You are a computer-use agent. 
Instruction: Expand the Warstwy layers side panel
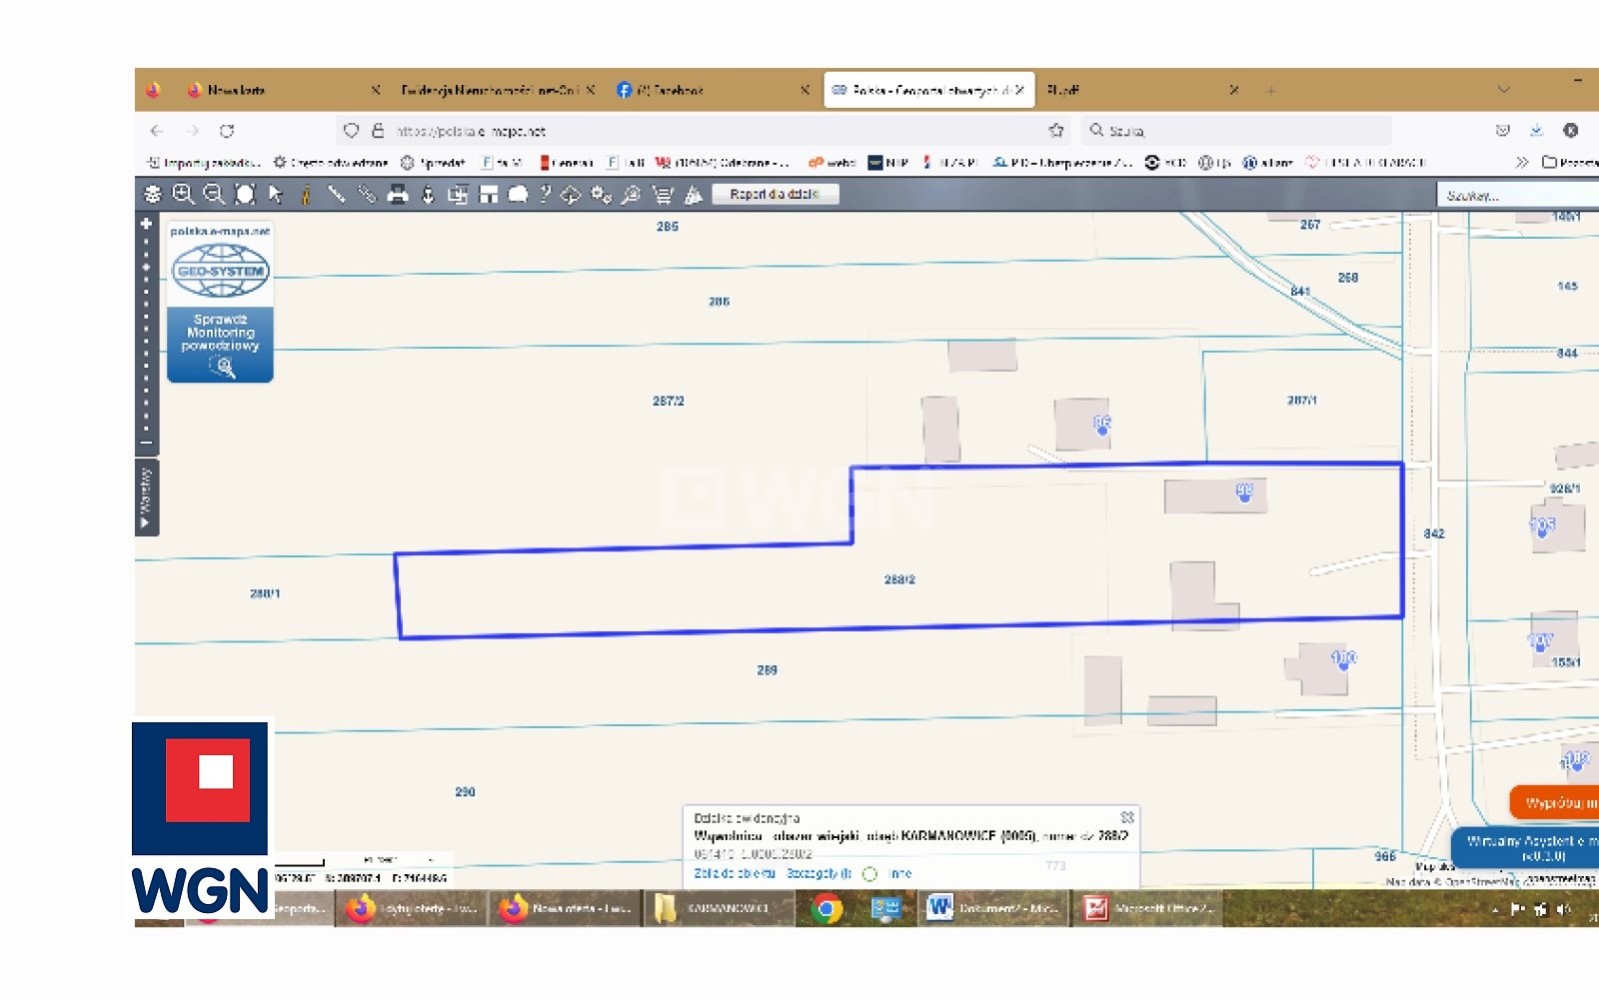click(146, 498)
